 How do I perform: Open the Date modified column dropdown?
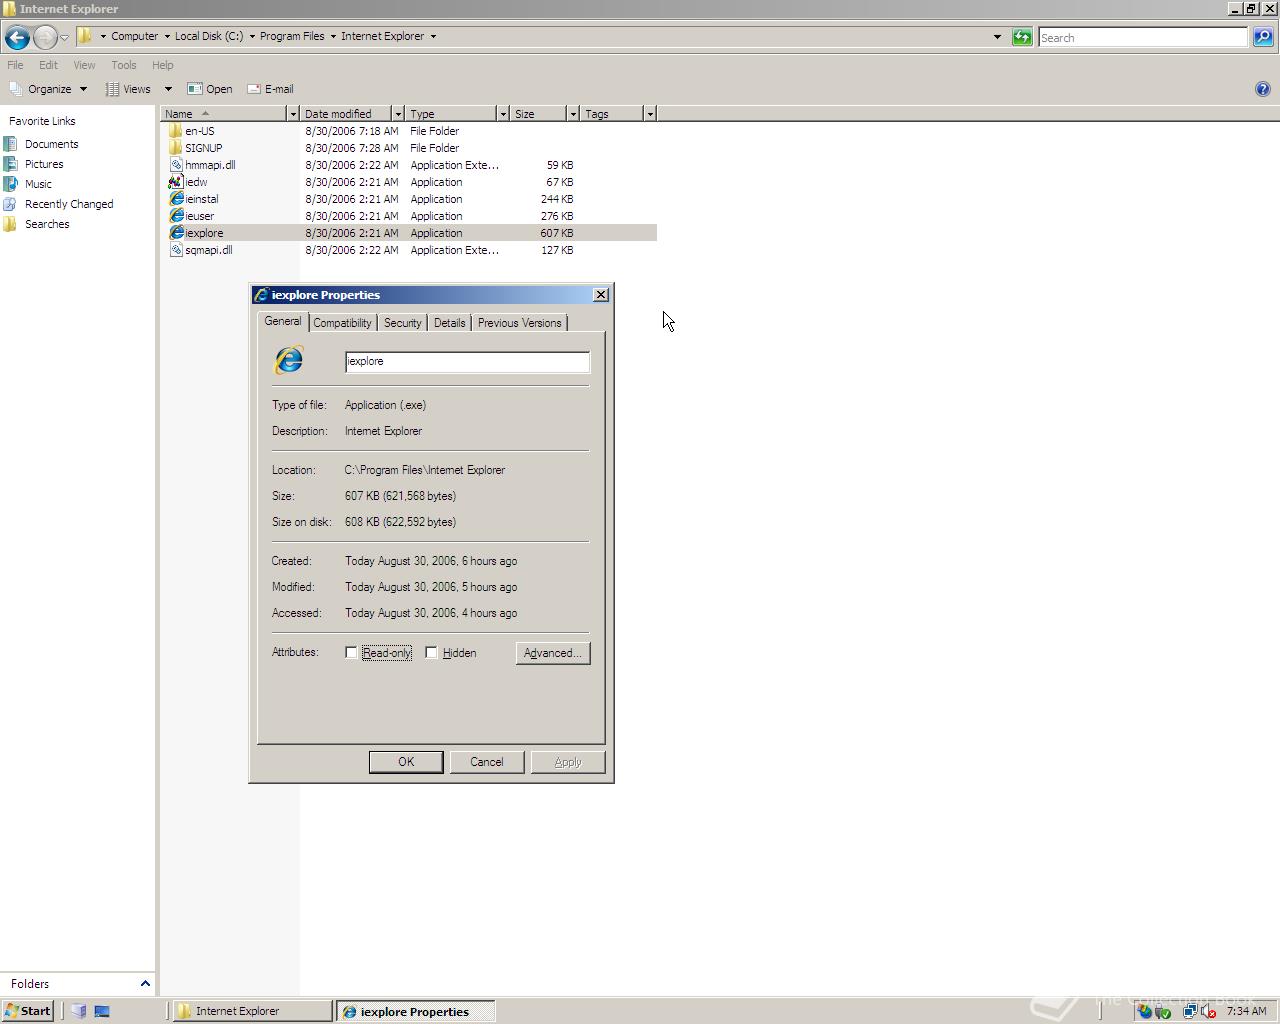coord(398,114)
